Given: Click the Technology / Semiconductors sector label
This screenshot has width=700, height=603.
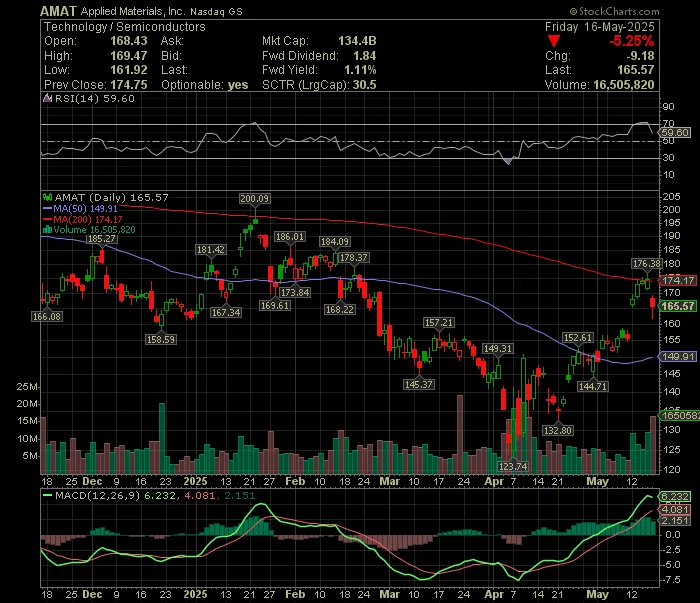Looking at the screenshot, I should click(x=125, y=27).
